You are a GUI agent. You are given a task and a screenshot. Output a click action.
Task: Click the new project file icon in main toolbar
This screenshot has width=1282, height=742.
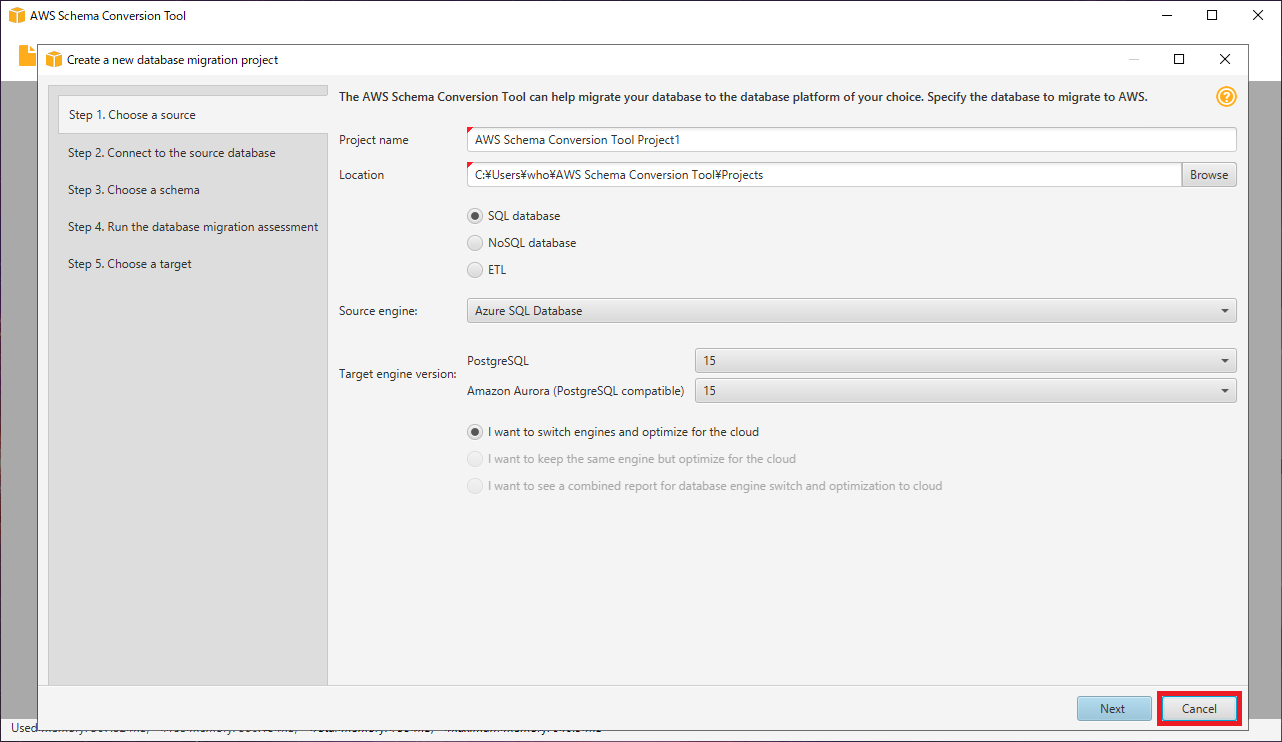27,56
